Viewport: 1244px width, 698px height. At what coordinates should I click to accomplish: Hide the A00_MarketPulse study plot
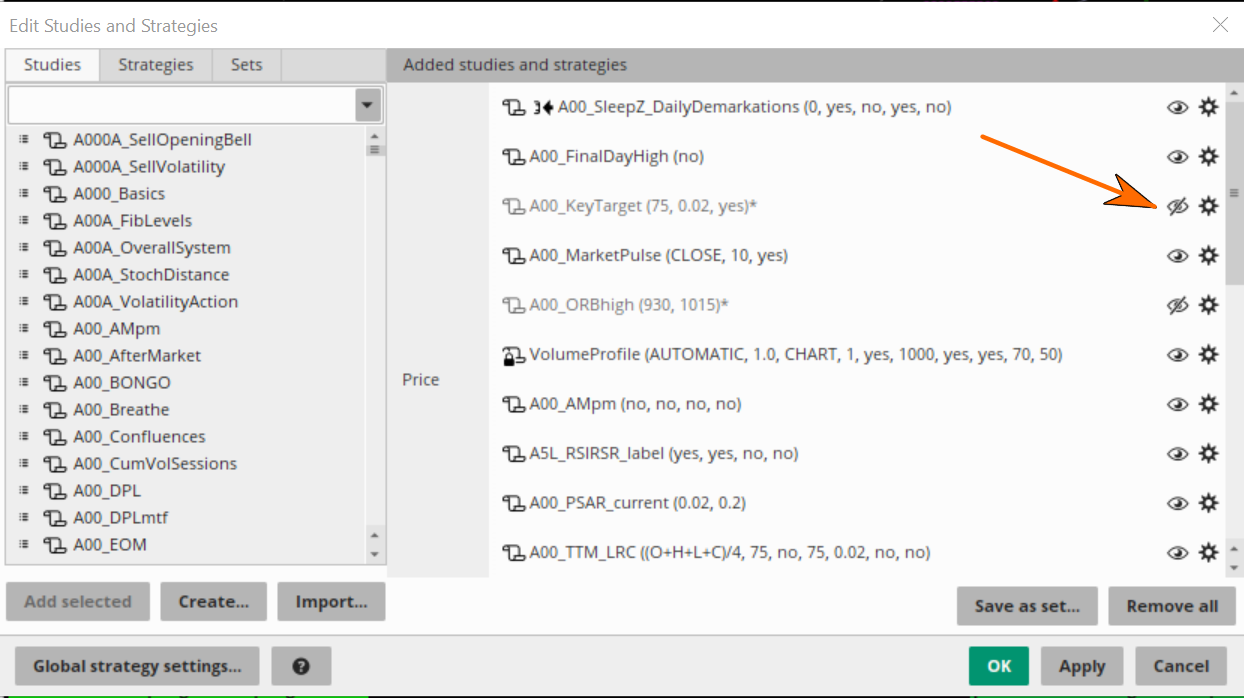[x=1177, y=256]
